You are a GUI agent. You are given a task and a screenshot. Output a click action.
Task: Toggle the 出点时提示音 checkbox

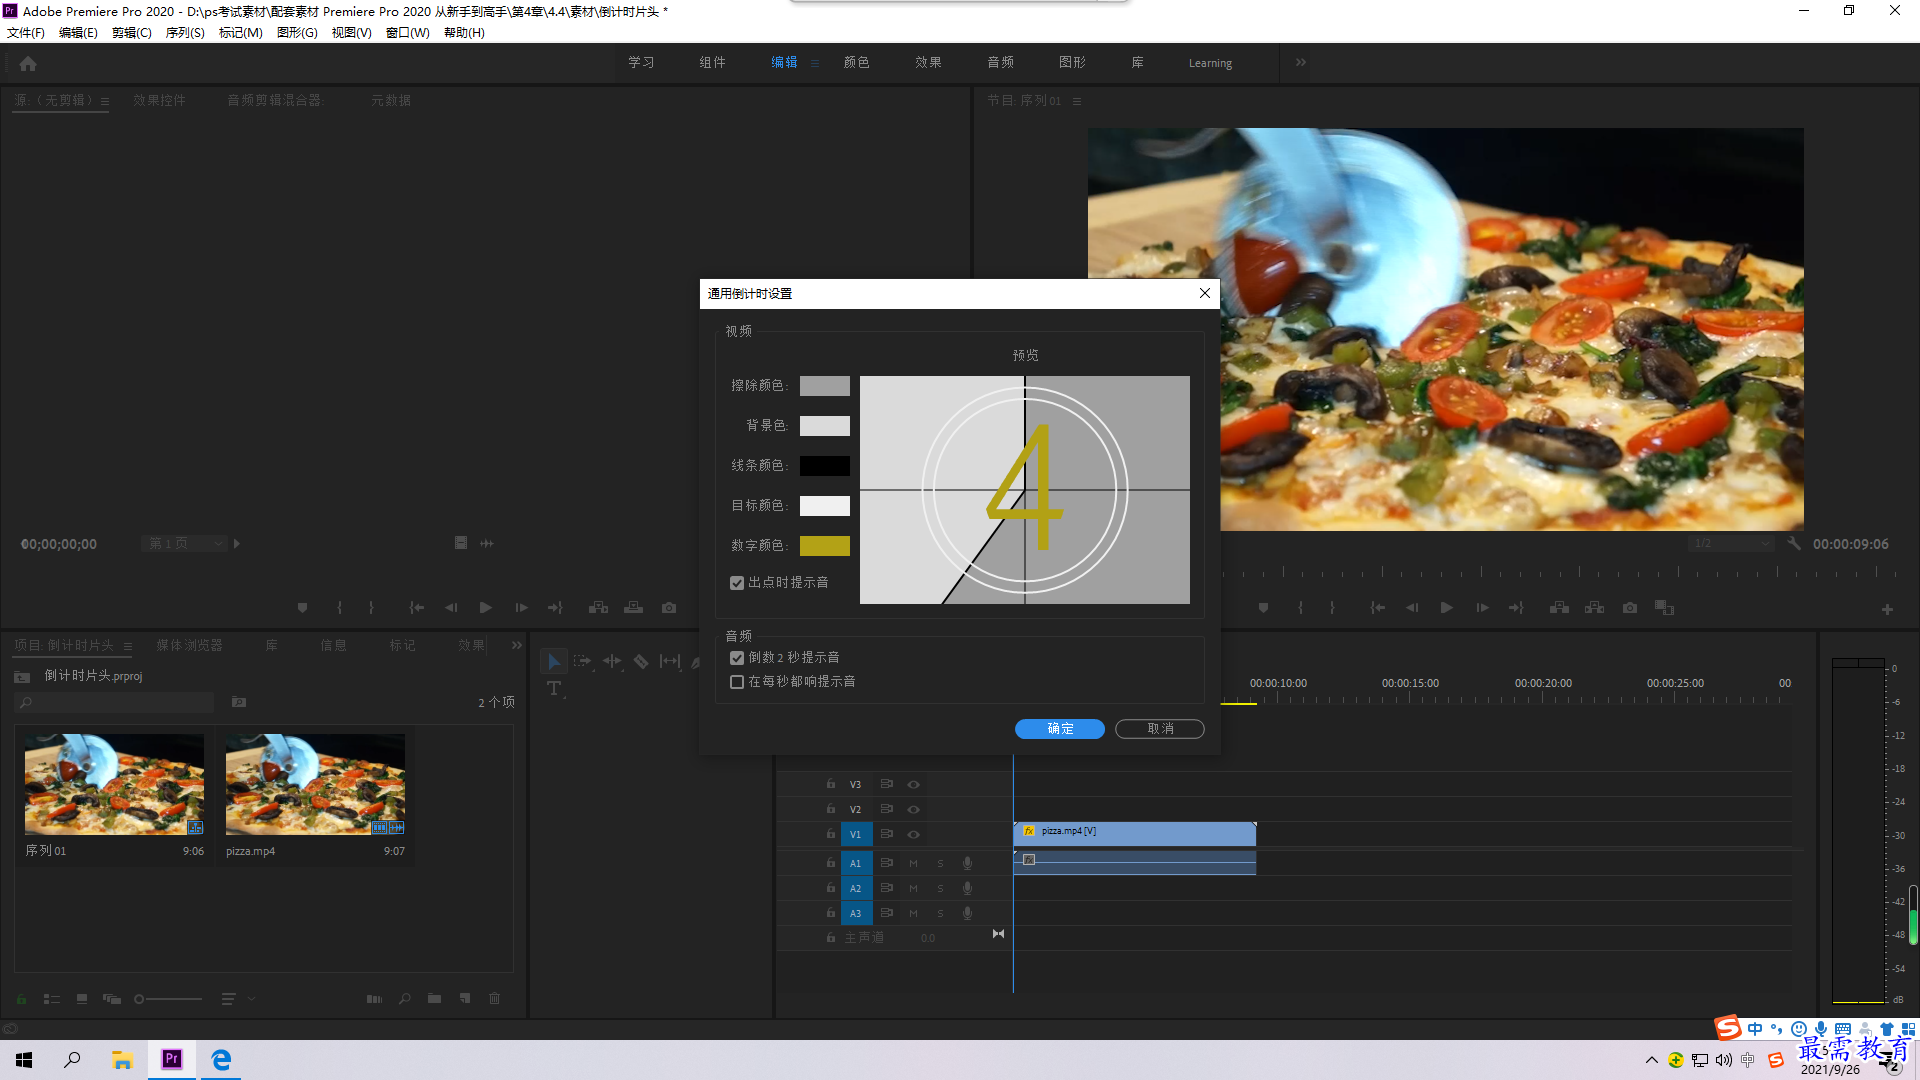(x=737, y=583)
